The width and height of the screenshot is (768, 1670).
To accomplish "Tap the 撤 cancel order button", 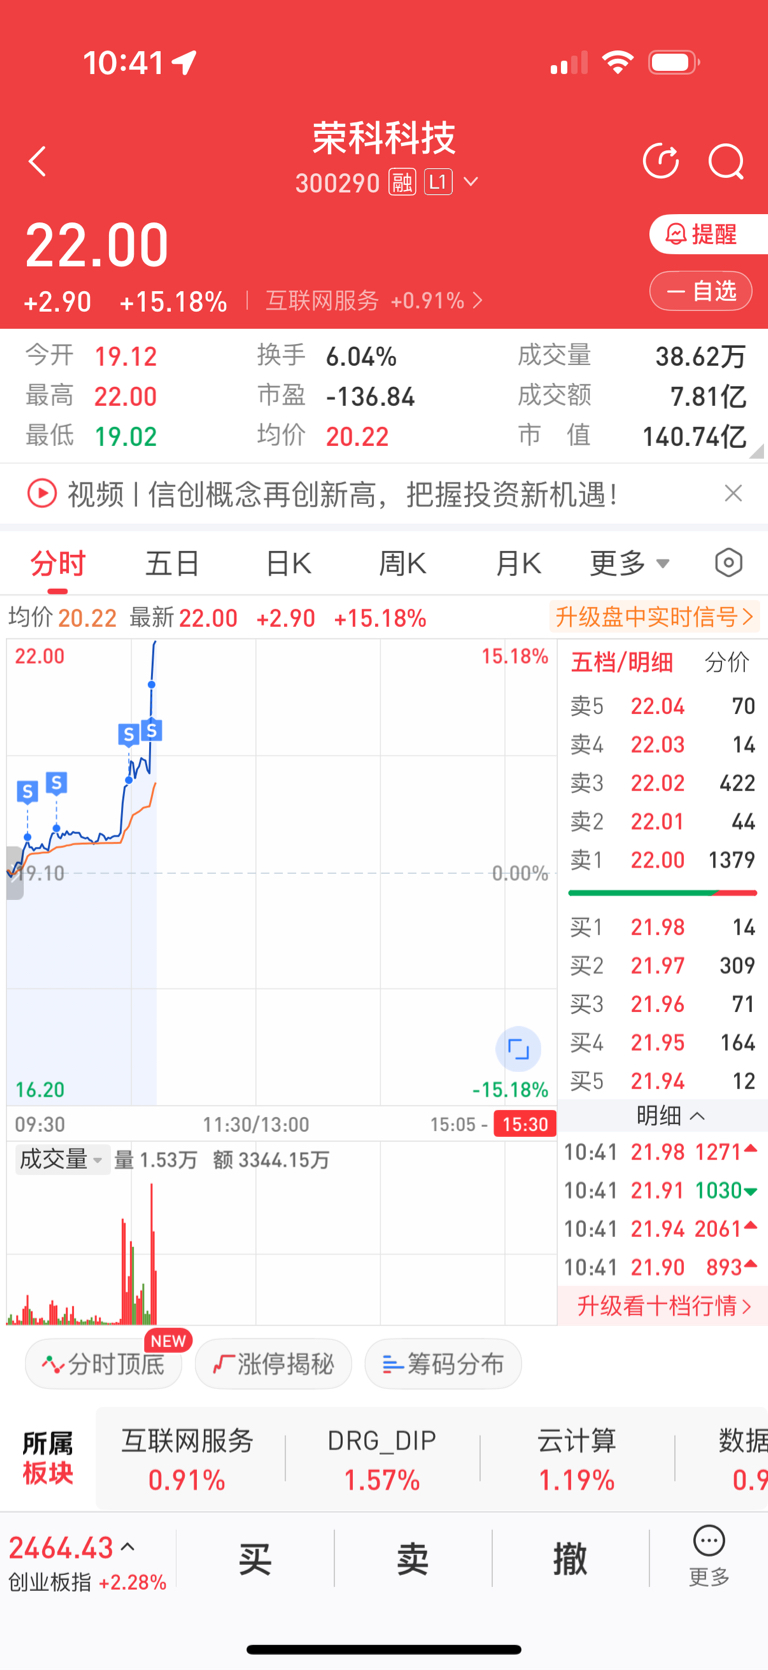I will 571,1558.
